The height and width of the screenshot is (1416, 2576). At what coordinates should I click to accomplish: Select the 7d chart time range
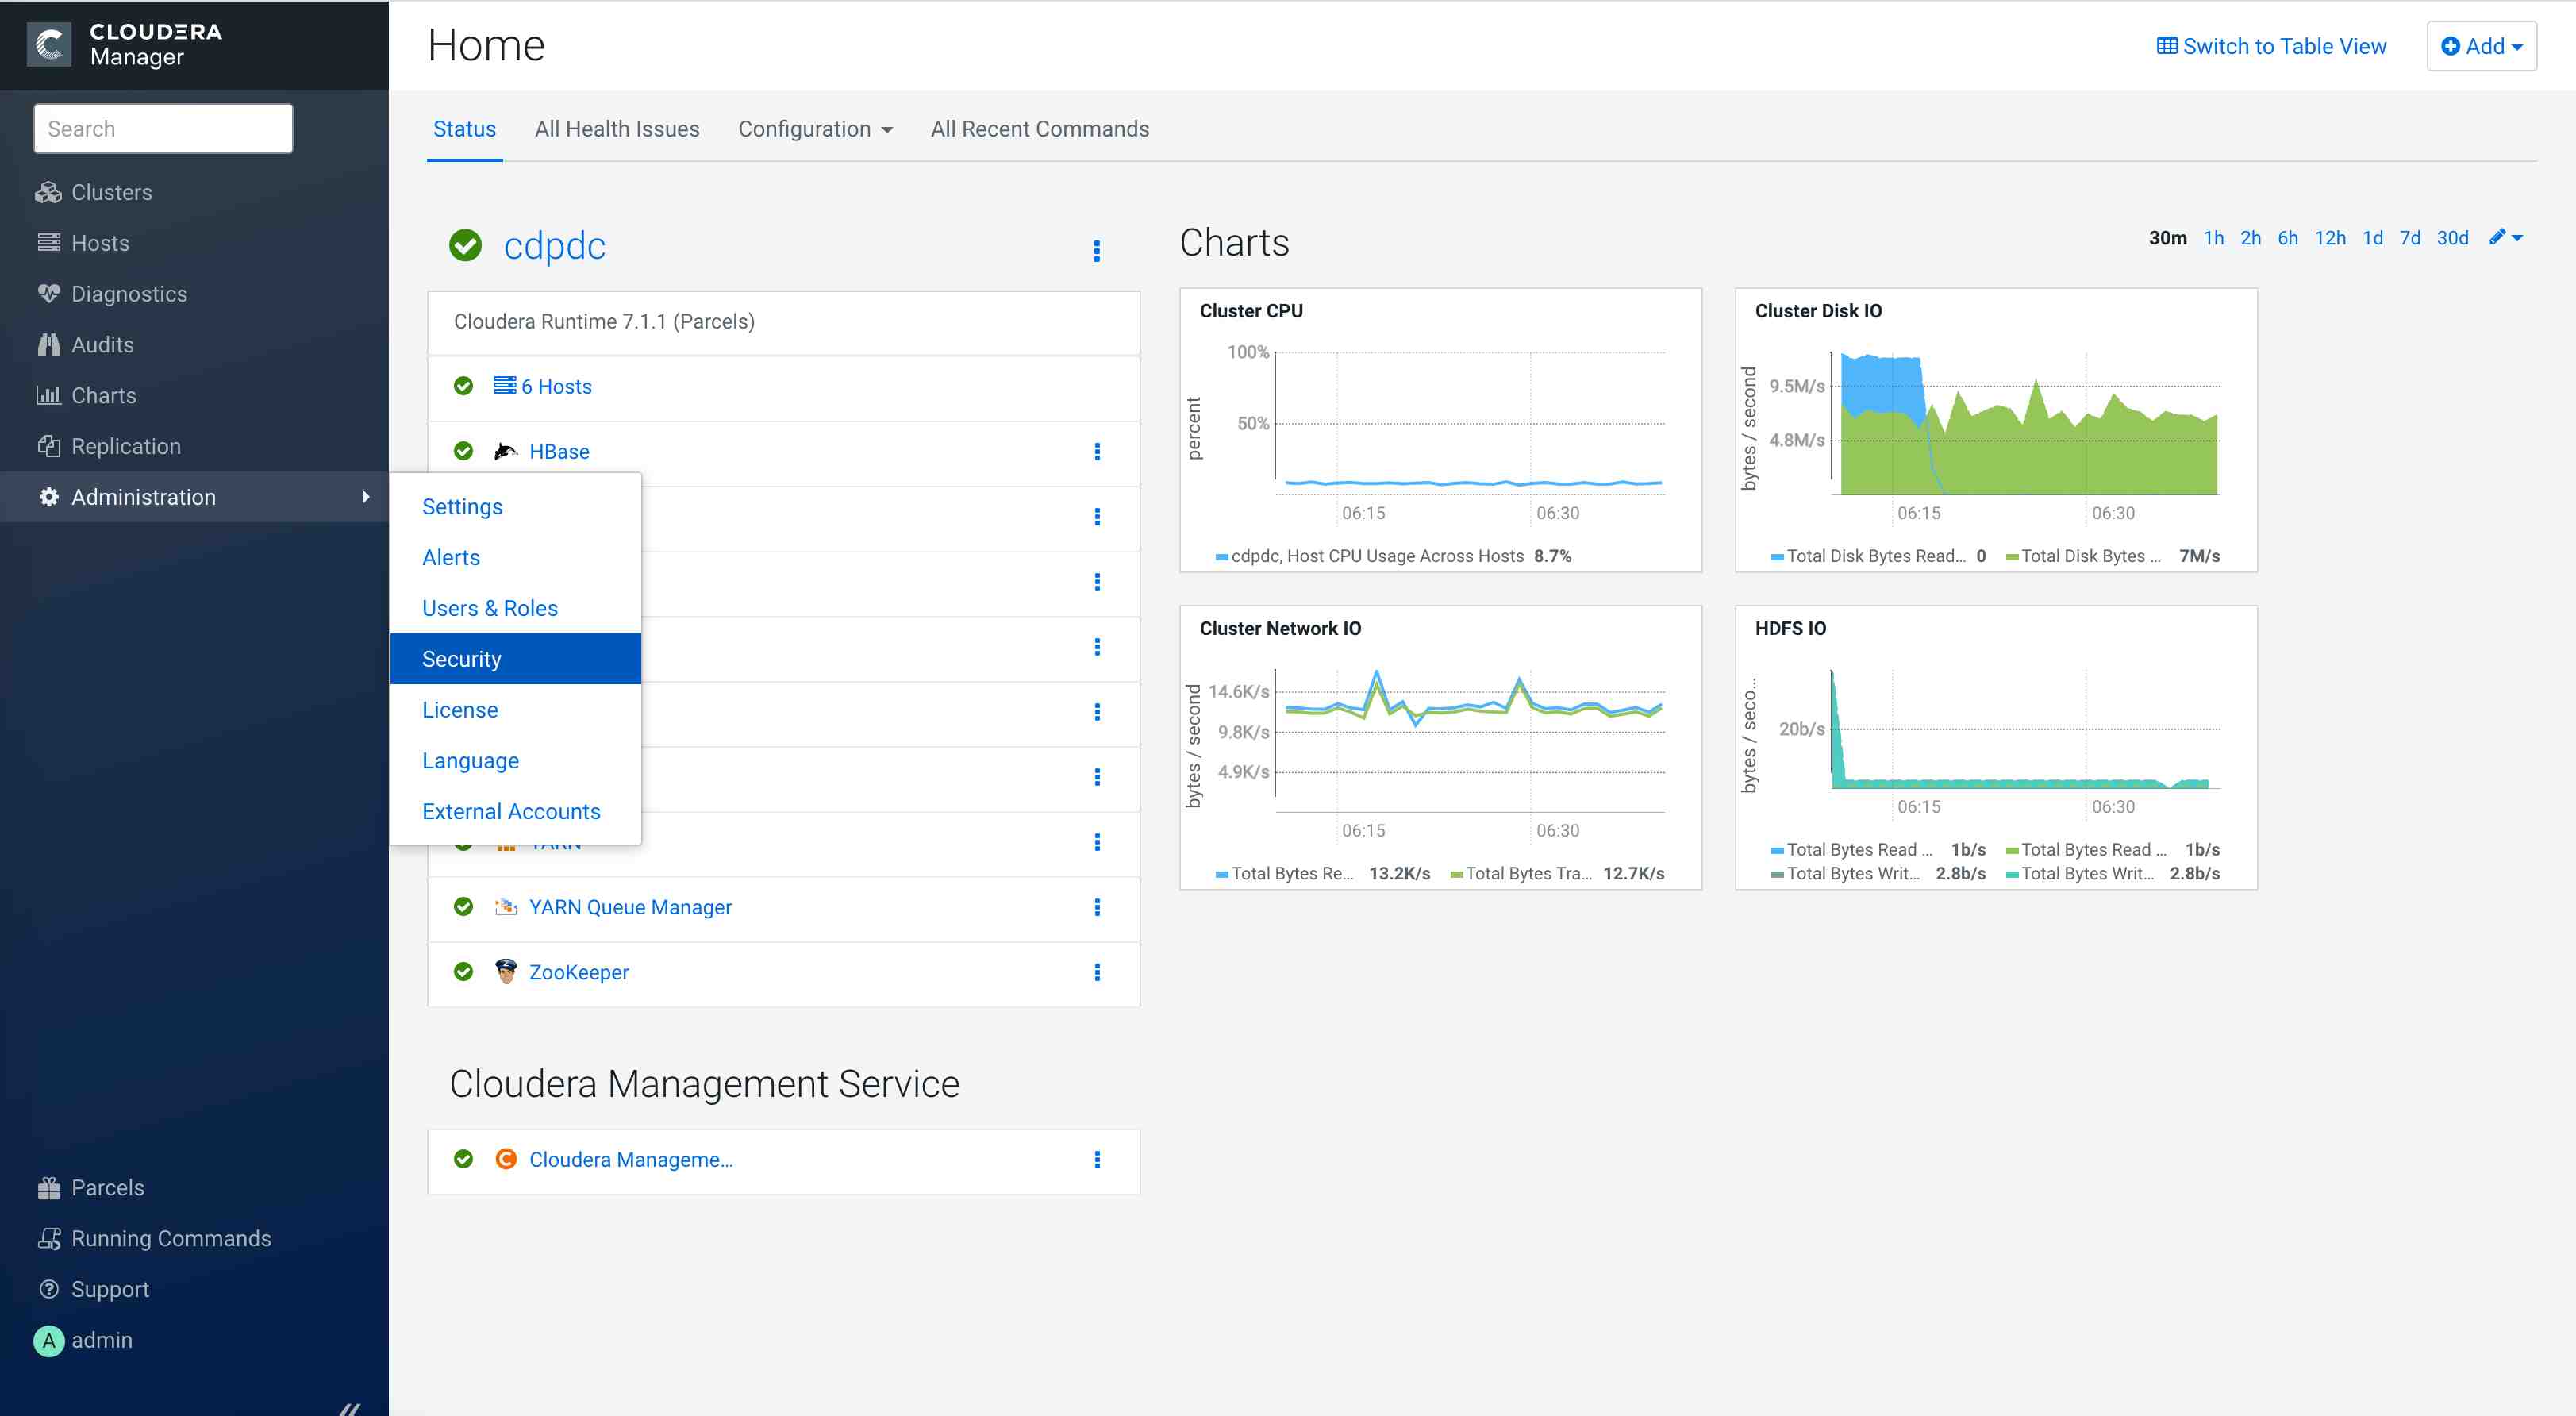2409,238
